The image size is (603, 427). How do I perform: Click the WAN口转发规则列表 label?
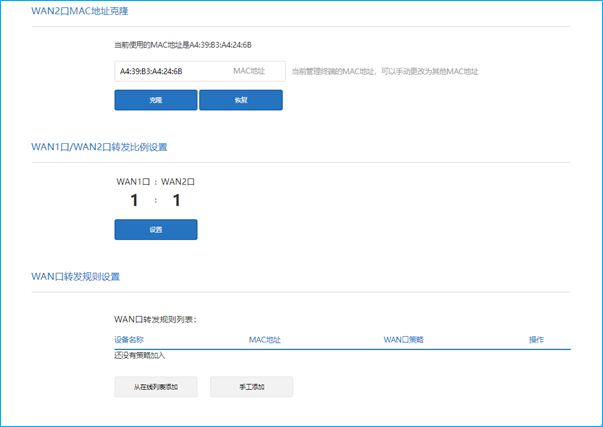[155, 319]
